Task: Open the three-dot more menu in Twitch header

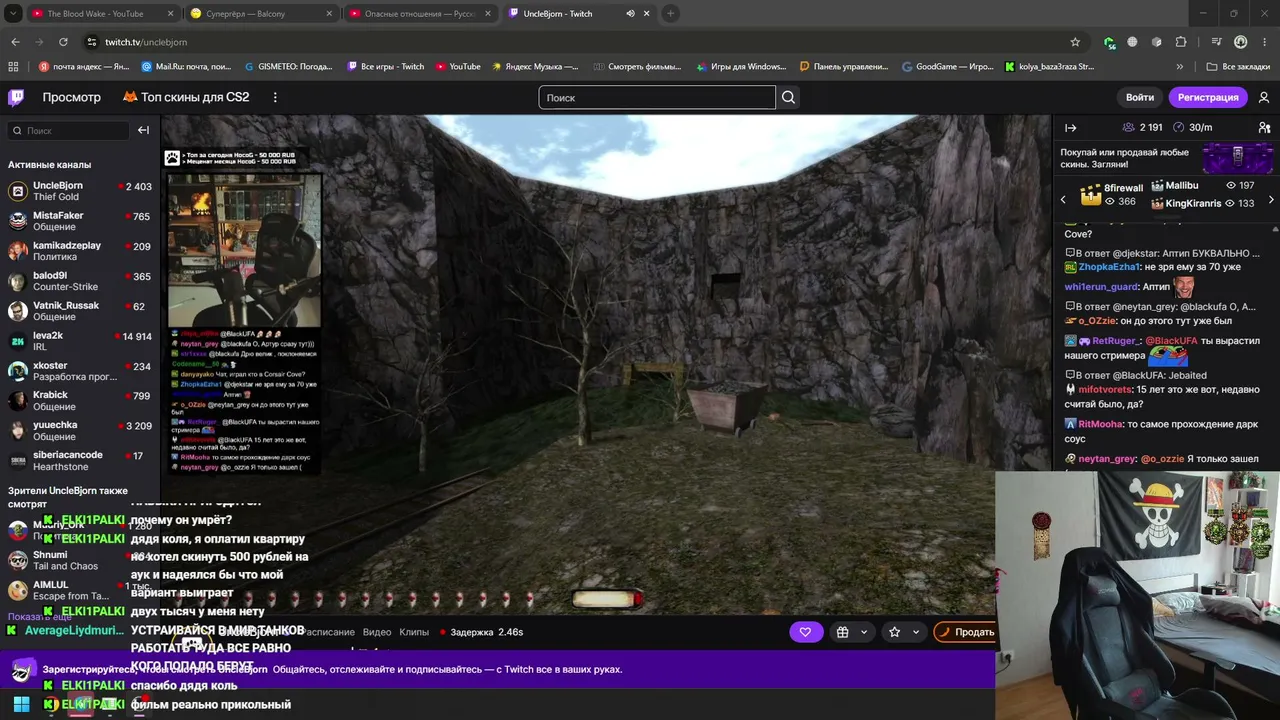Action: [x=275, y=97]
